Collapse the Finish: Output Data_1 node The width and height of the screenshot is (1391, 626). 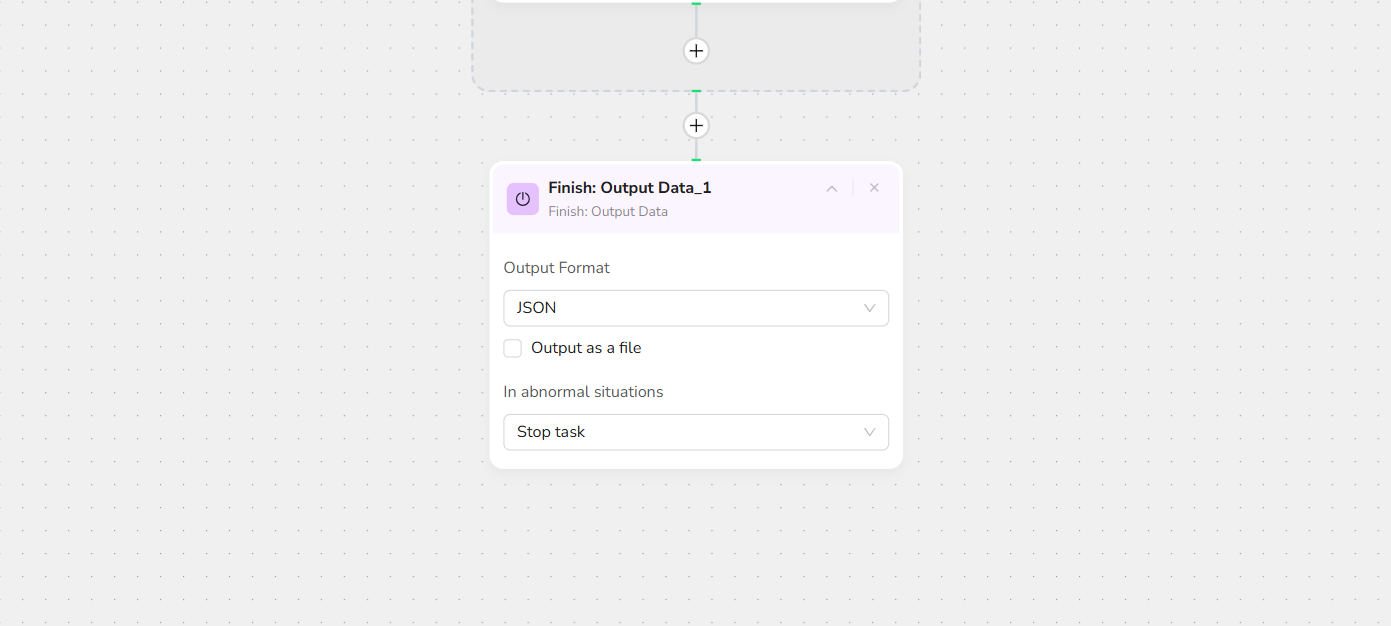click(x=831, y=188)
